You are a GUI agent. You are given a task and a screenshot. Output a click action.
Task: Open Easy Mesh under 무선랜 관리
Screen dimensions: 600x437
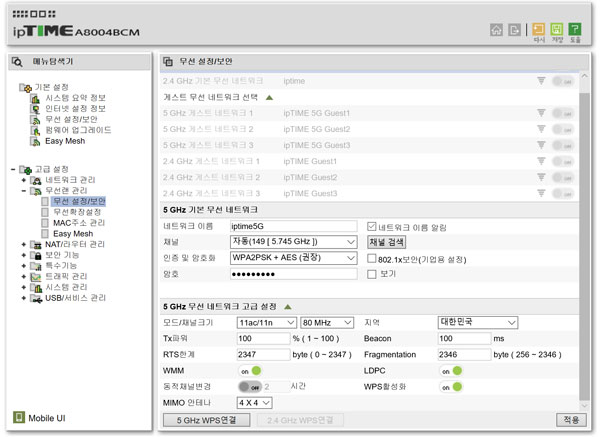73,233
